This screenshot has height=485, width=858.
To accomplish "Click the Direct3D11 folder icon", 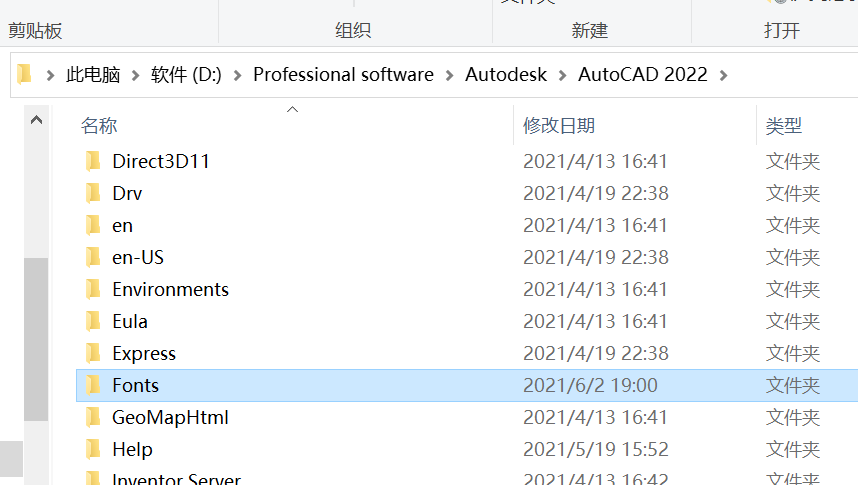I will (94, 161).
